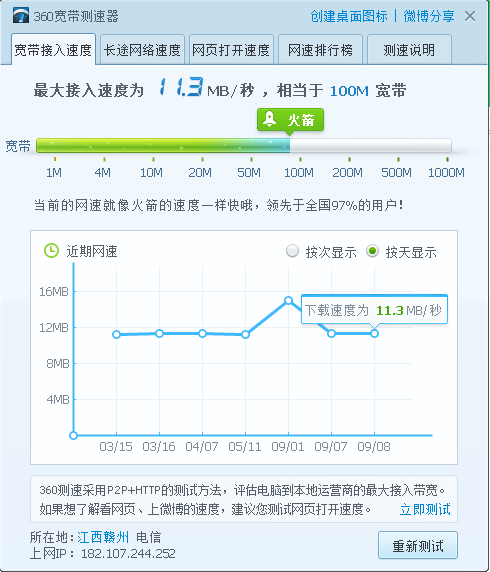Select the 03/15 data point on chart
Image resolution: width=490 pixels, height=572 pixels.
coord(116,334)
